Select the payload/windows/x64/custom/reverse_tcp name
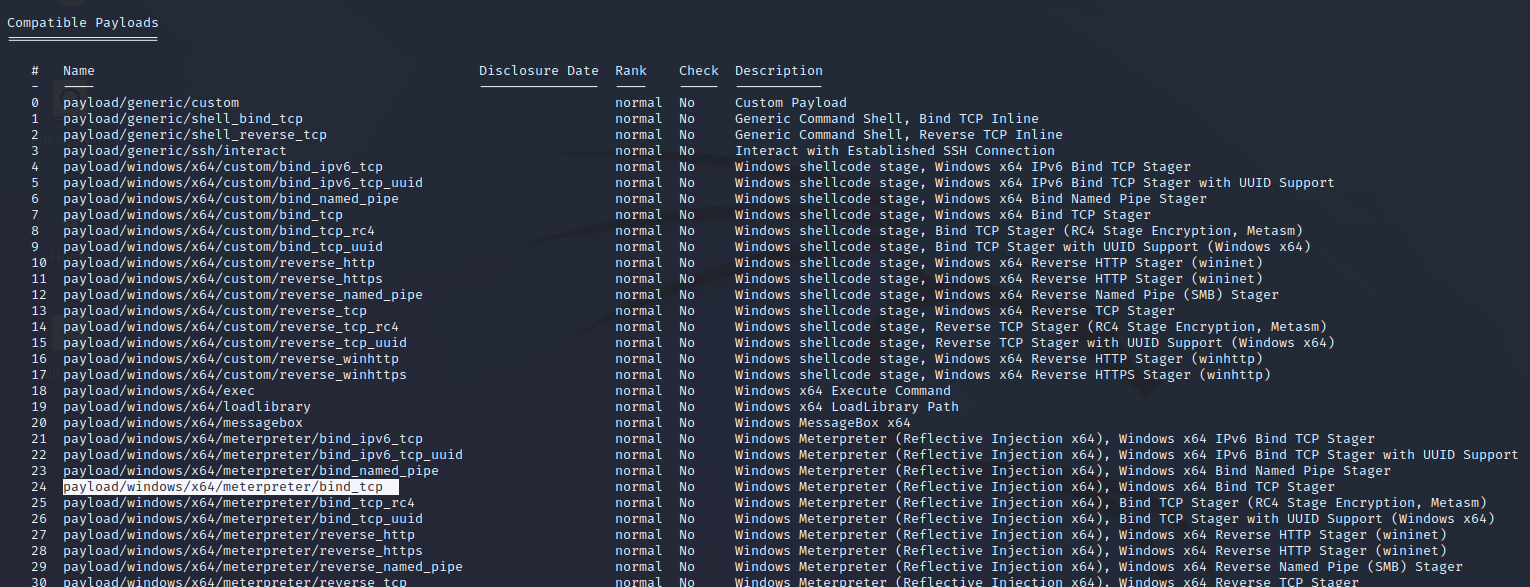This screenshot has width=1530, height=587. [x=215, y=311]
